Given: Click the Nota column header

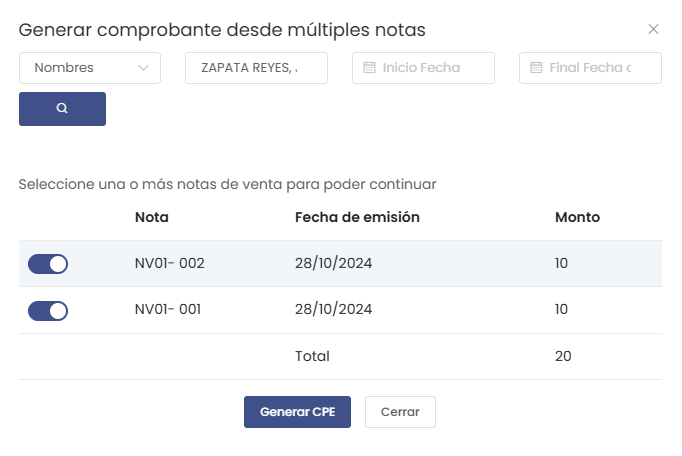Looking at the screenshot, I should 152,217.
